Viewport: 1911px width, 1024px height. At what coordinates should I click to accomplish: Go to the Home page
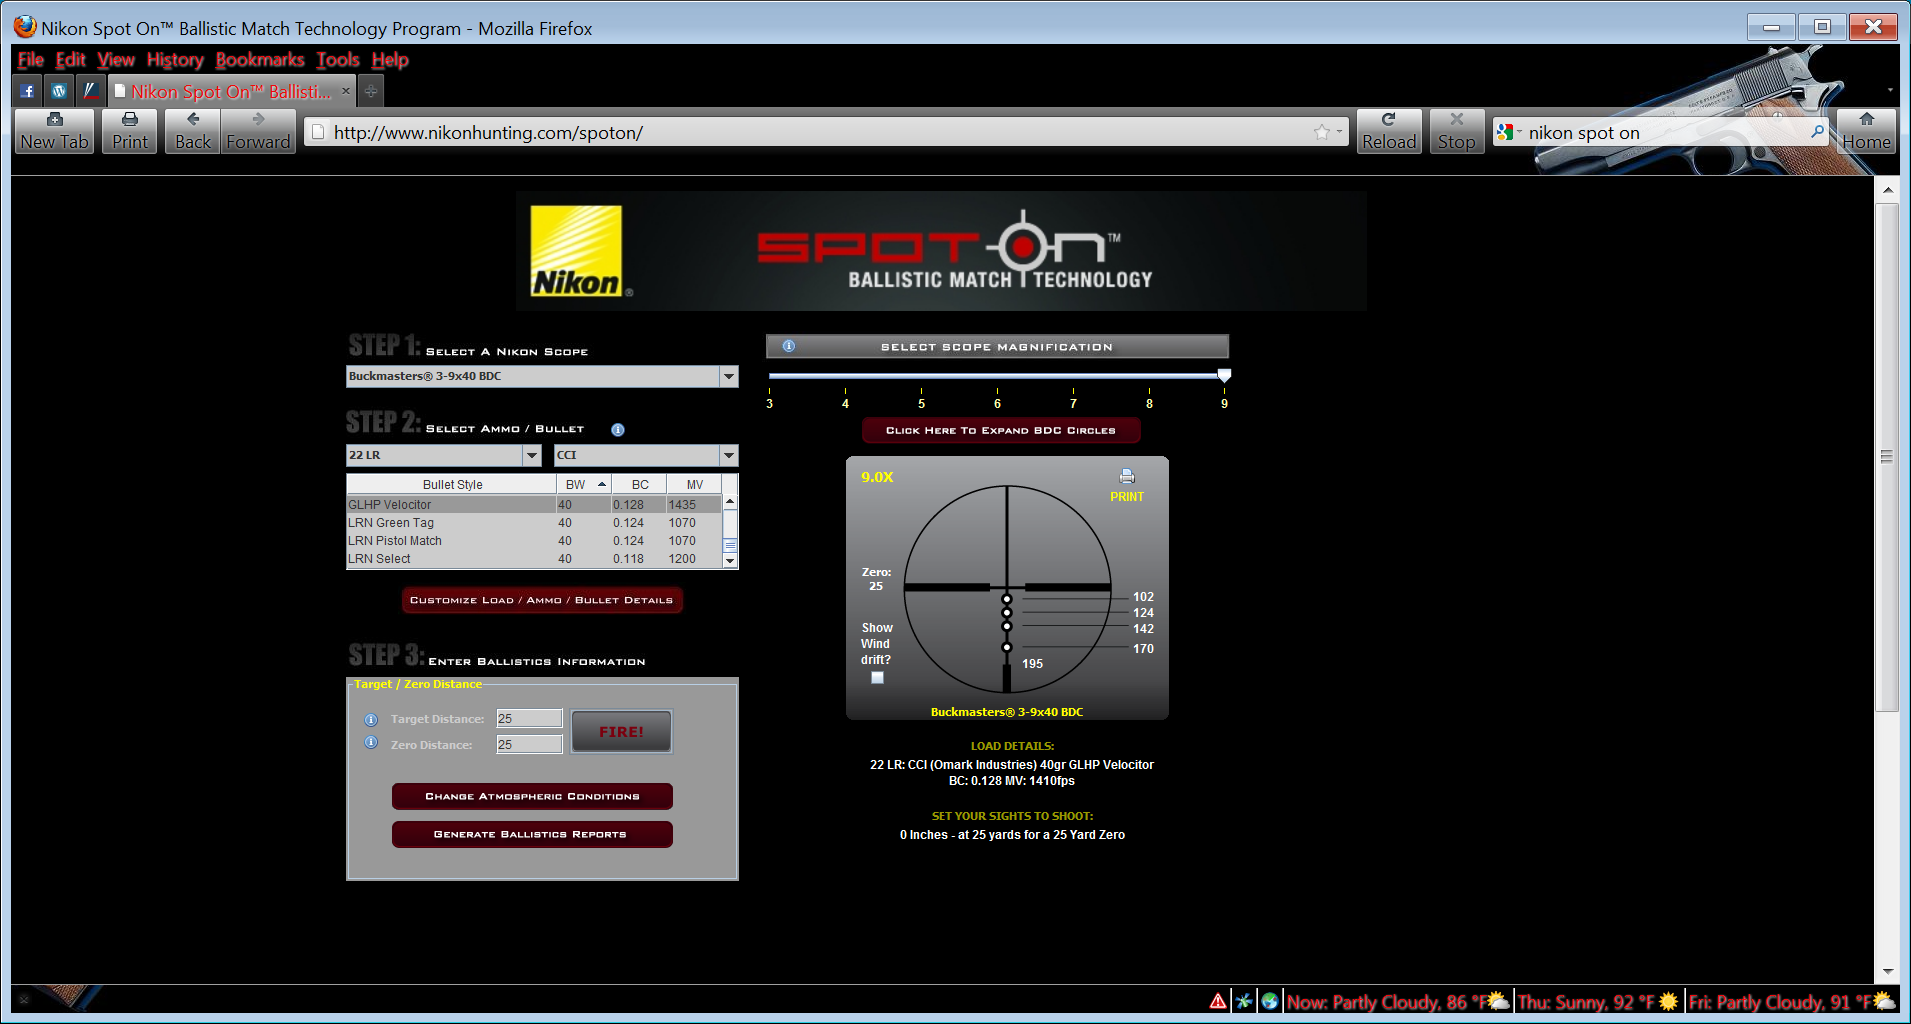tap(1866, 131)
